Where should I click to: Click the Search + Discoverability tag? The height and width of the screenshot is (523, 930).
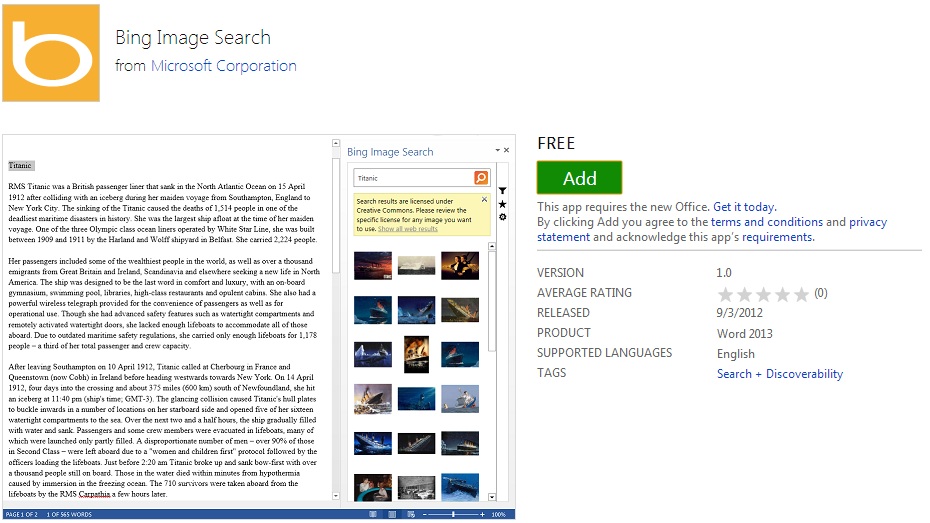pos(780,374)
